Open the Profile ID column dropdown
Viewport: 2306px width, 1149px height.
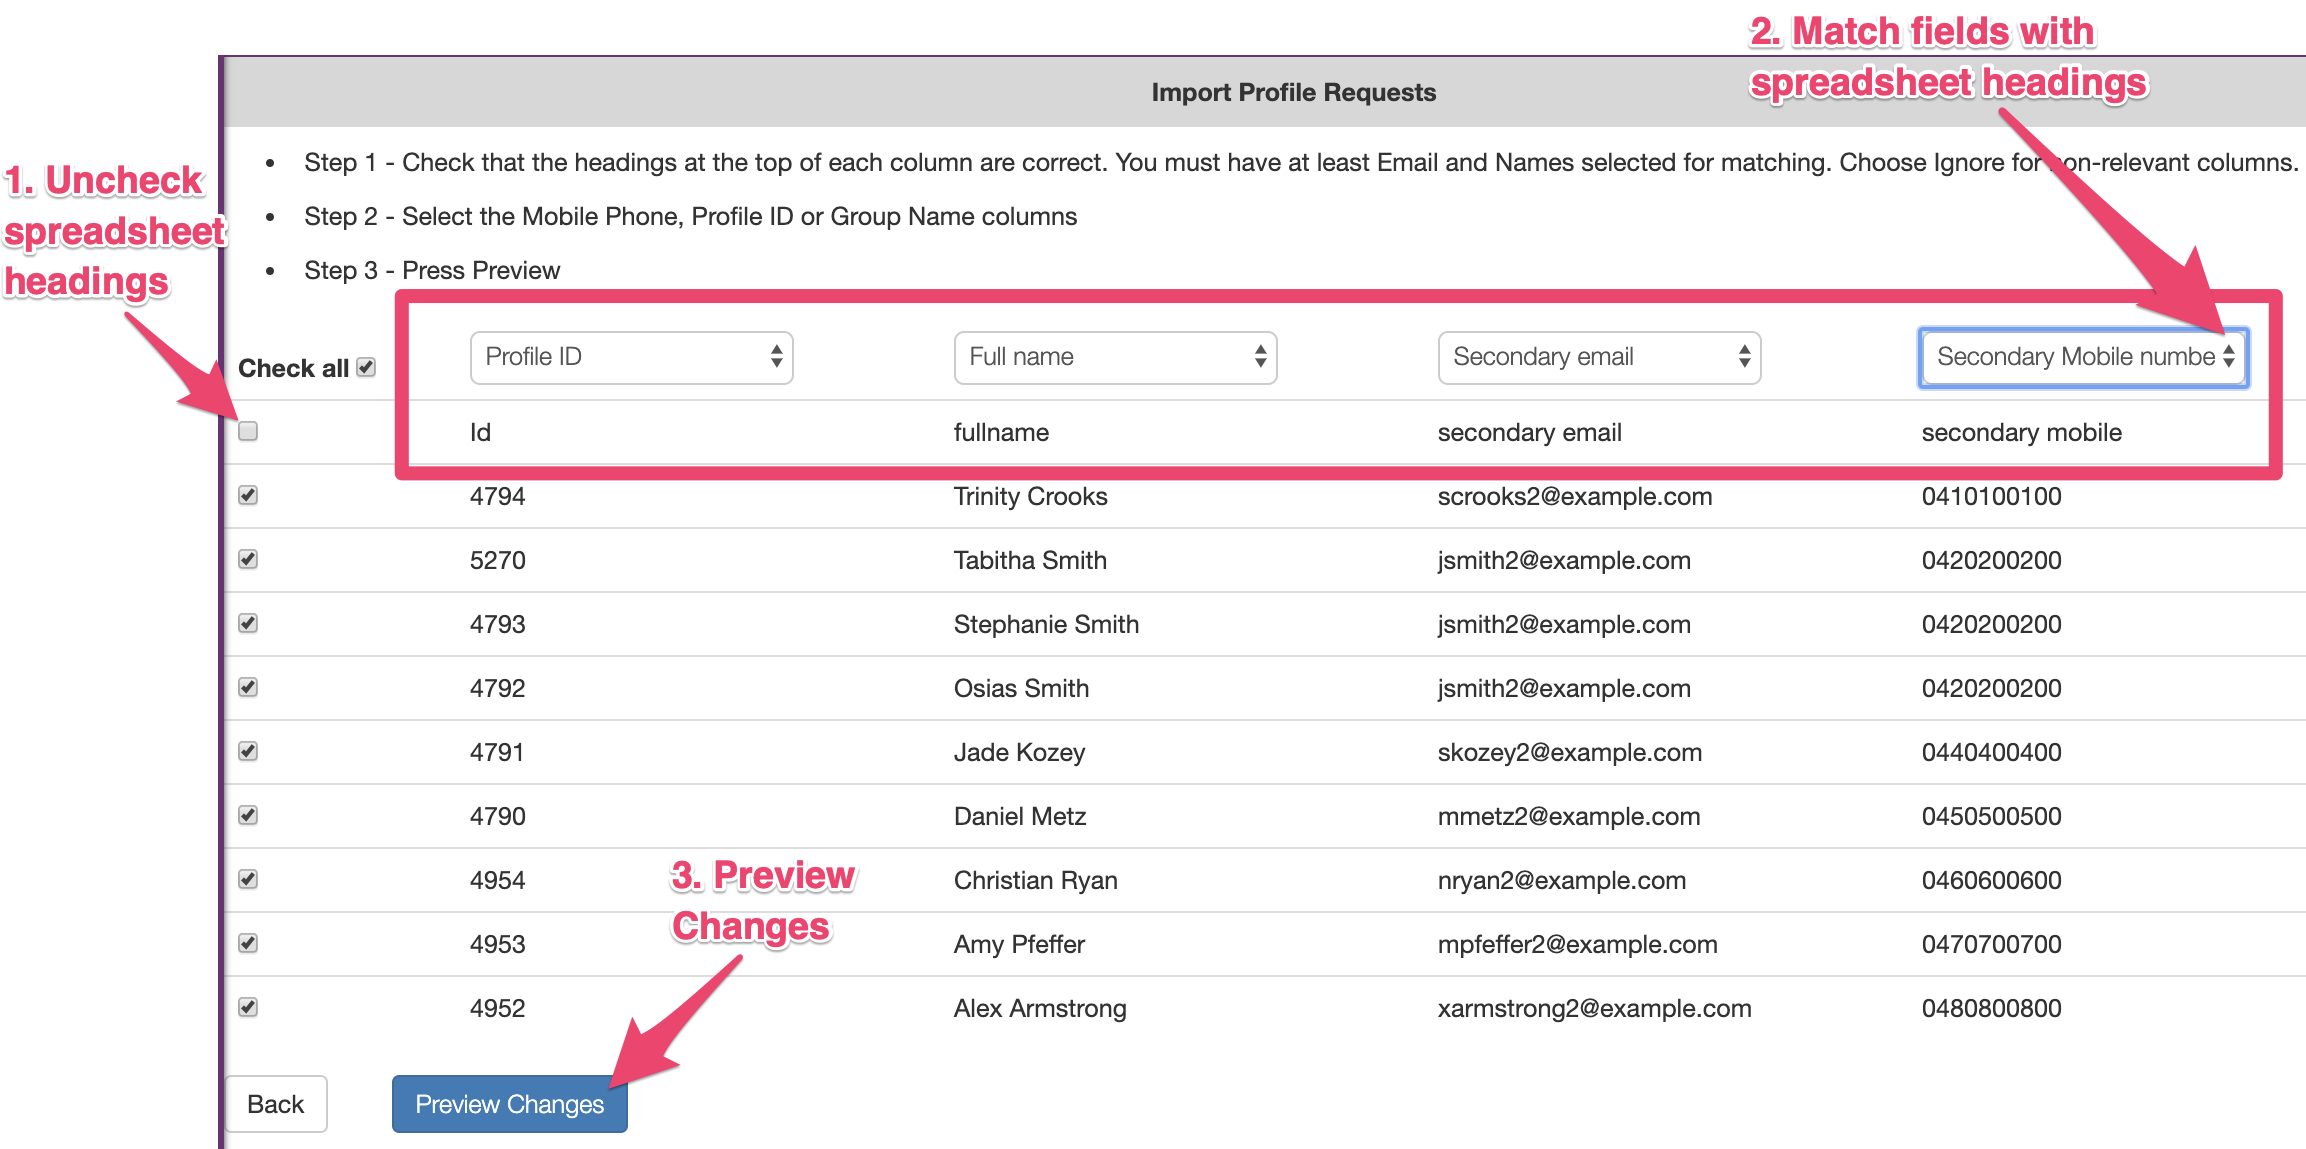click(x=631, y=357)
